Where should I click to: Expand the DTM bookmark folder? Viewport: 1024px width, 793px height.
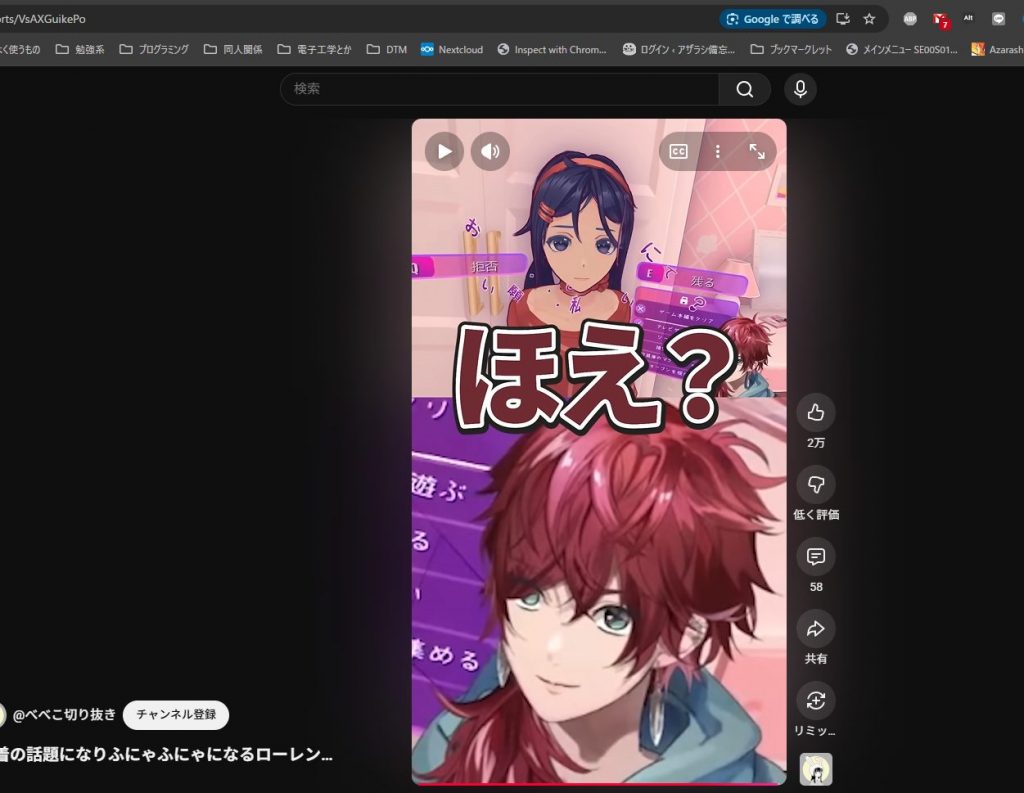tap(387, 49)
